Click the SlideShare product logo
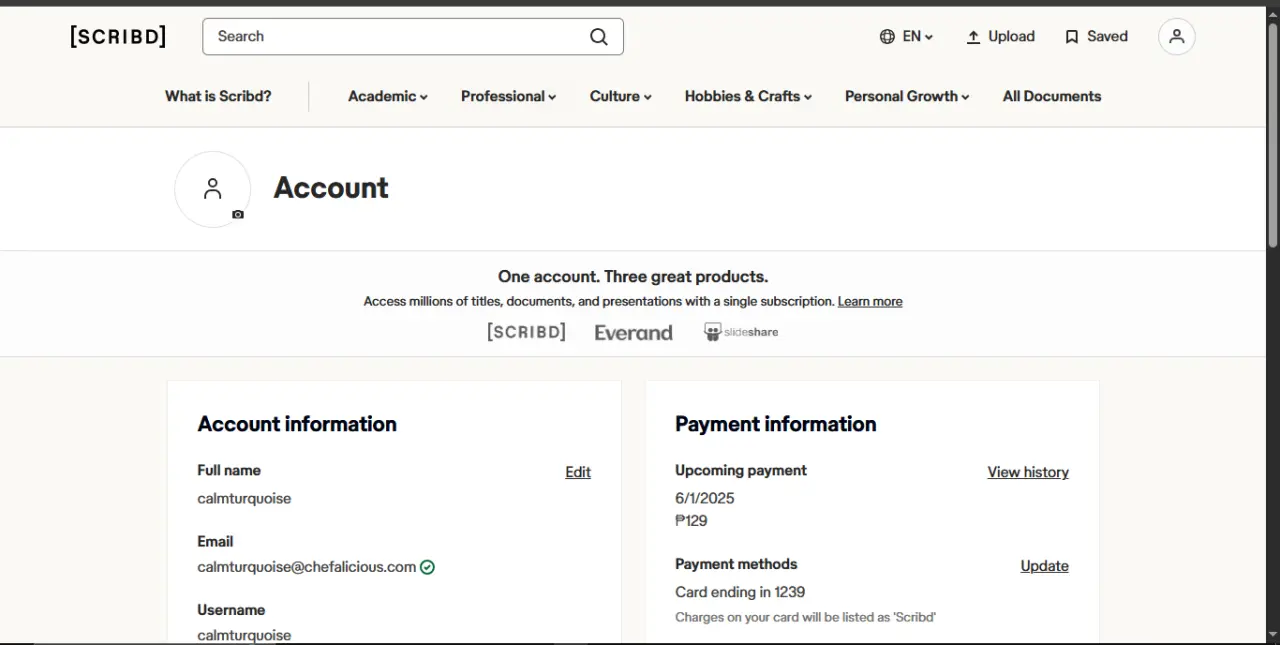 [741, 332]
